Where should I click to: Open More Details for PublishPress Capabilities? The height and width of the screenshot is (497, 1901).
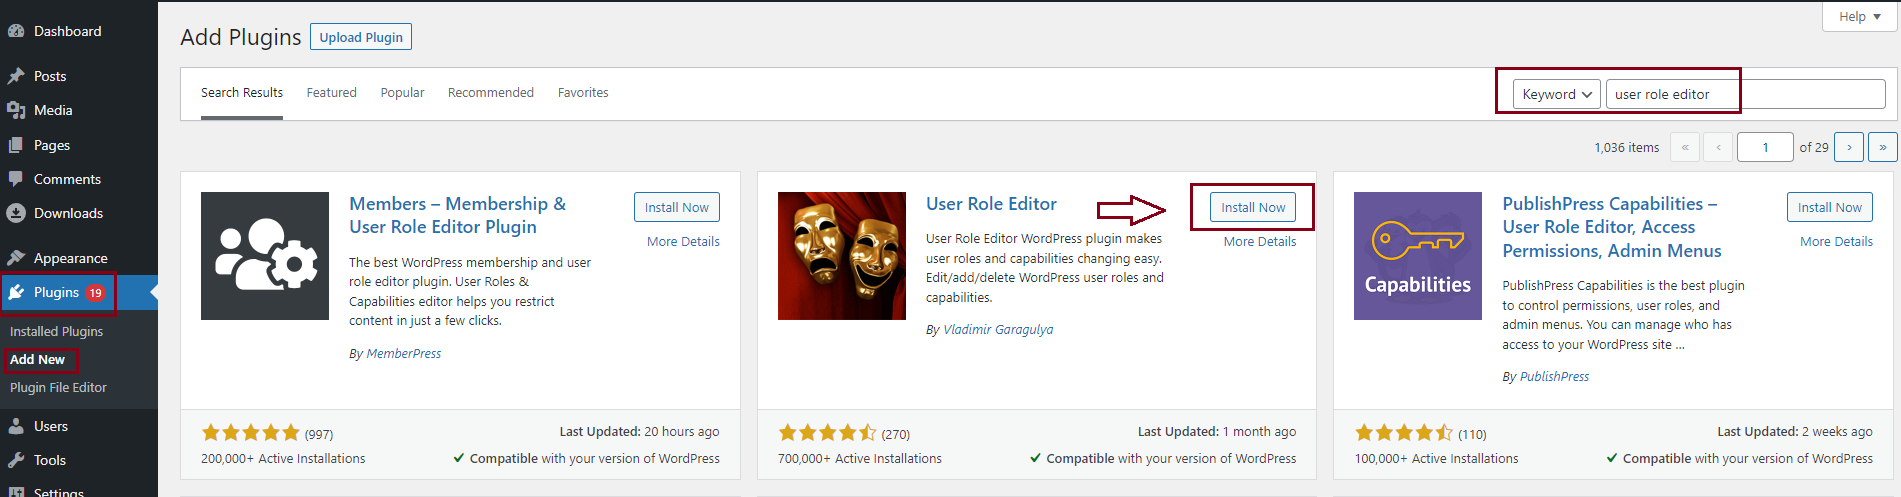click(1837, 241)
